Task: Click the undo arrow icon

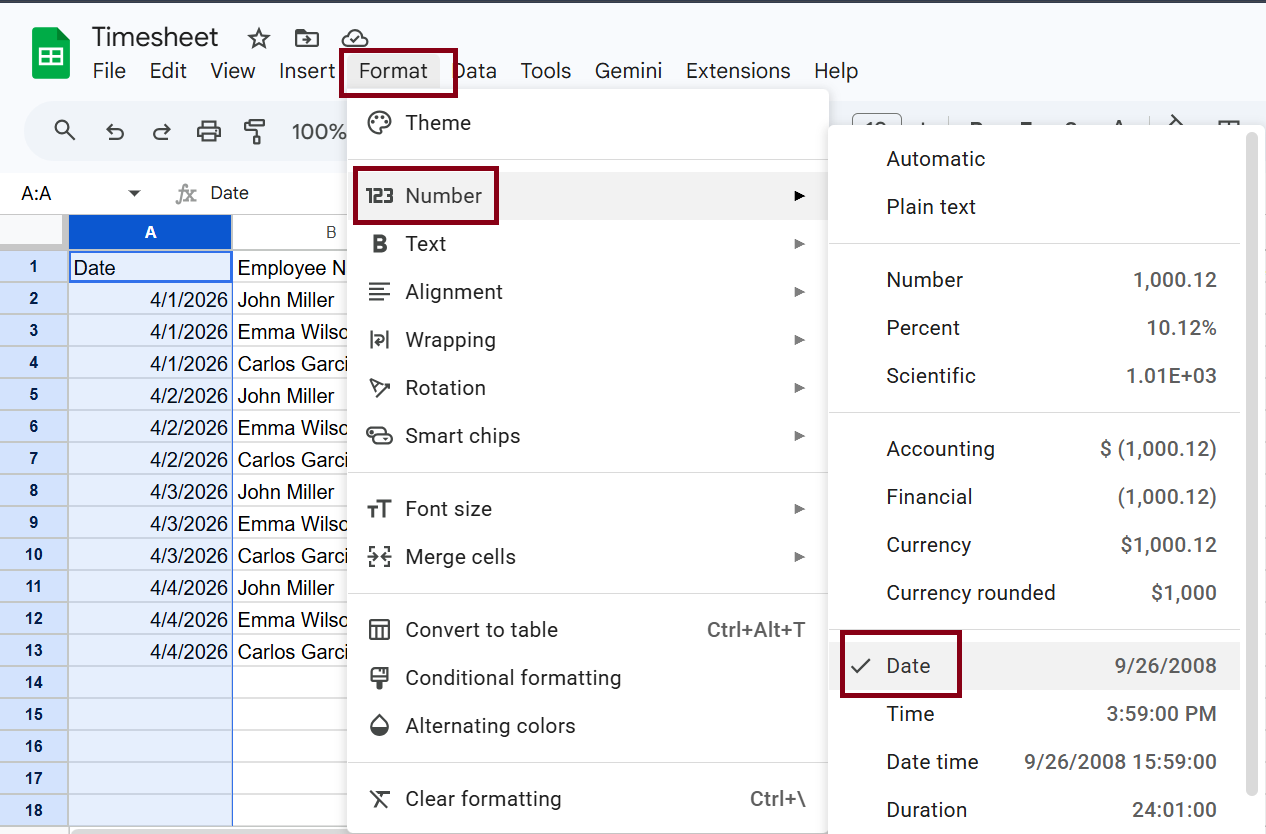Action: (115, 131)
